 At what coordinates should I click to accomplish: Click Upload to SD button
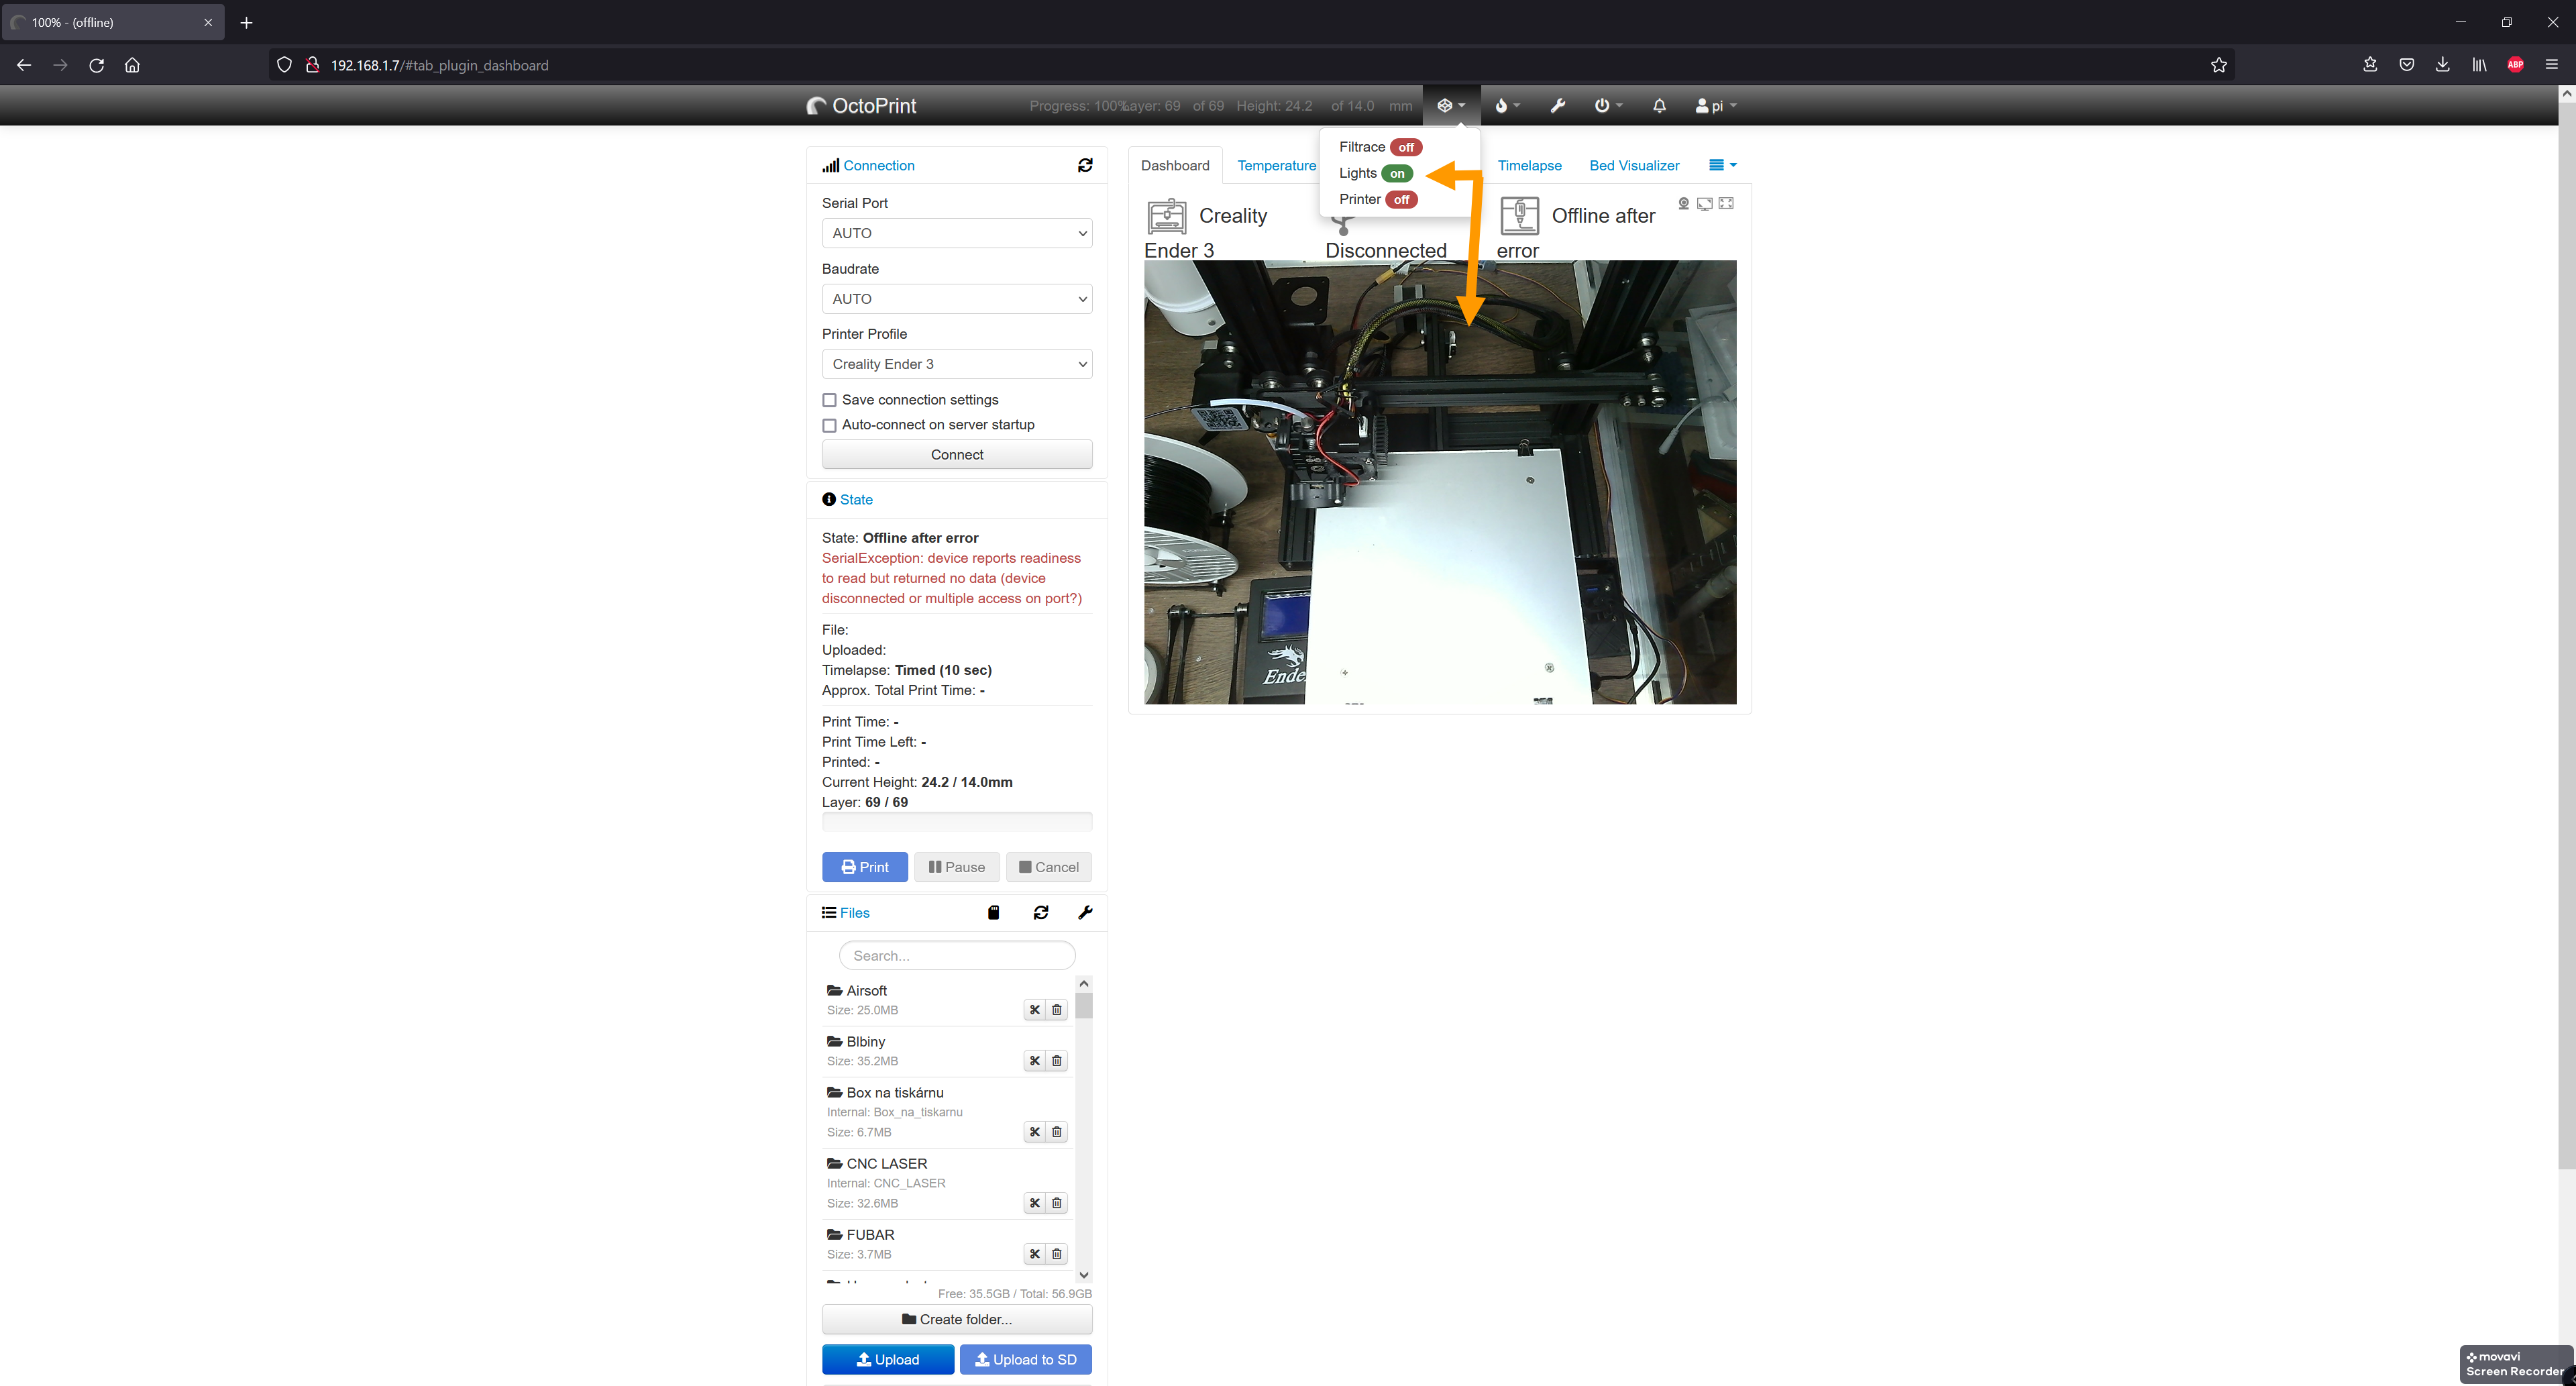(1026, 1359)
